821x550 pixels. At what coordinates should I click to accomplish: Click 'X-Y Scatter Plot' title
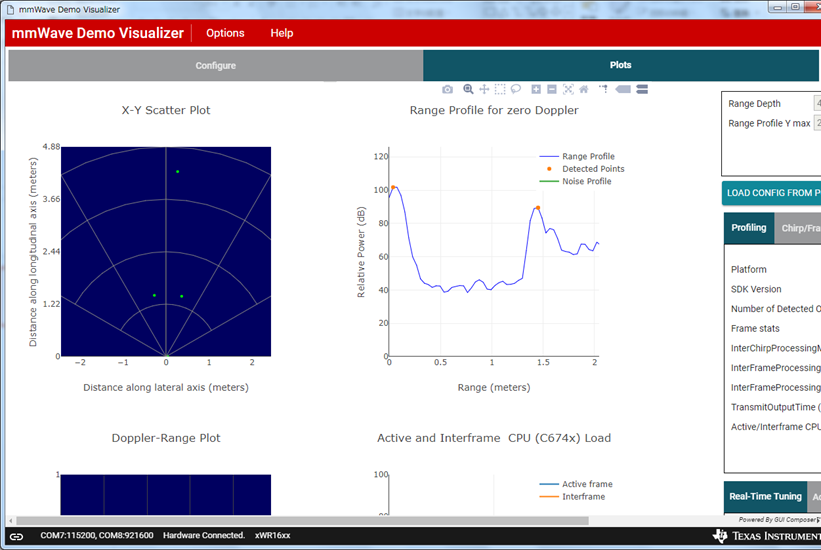166,110
